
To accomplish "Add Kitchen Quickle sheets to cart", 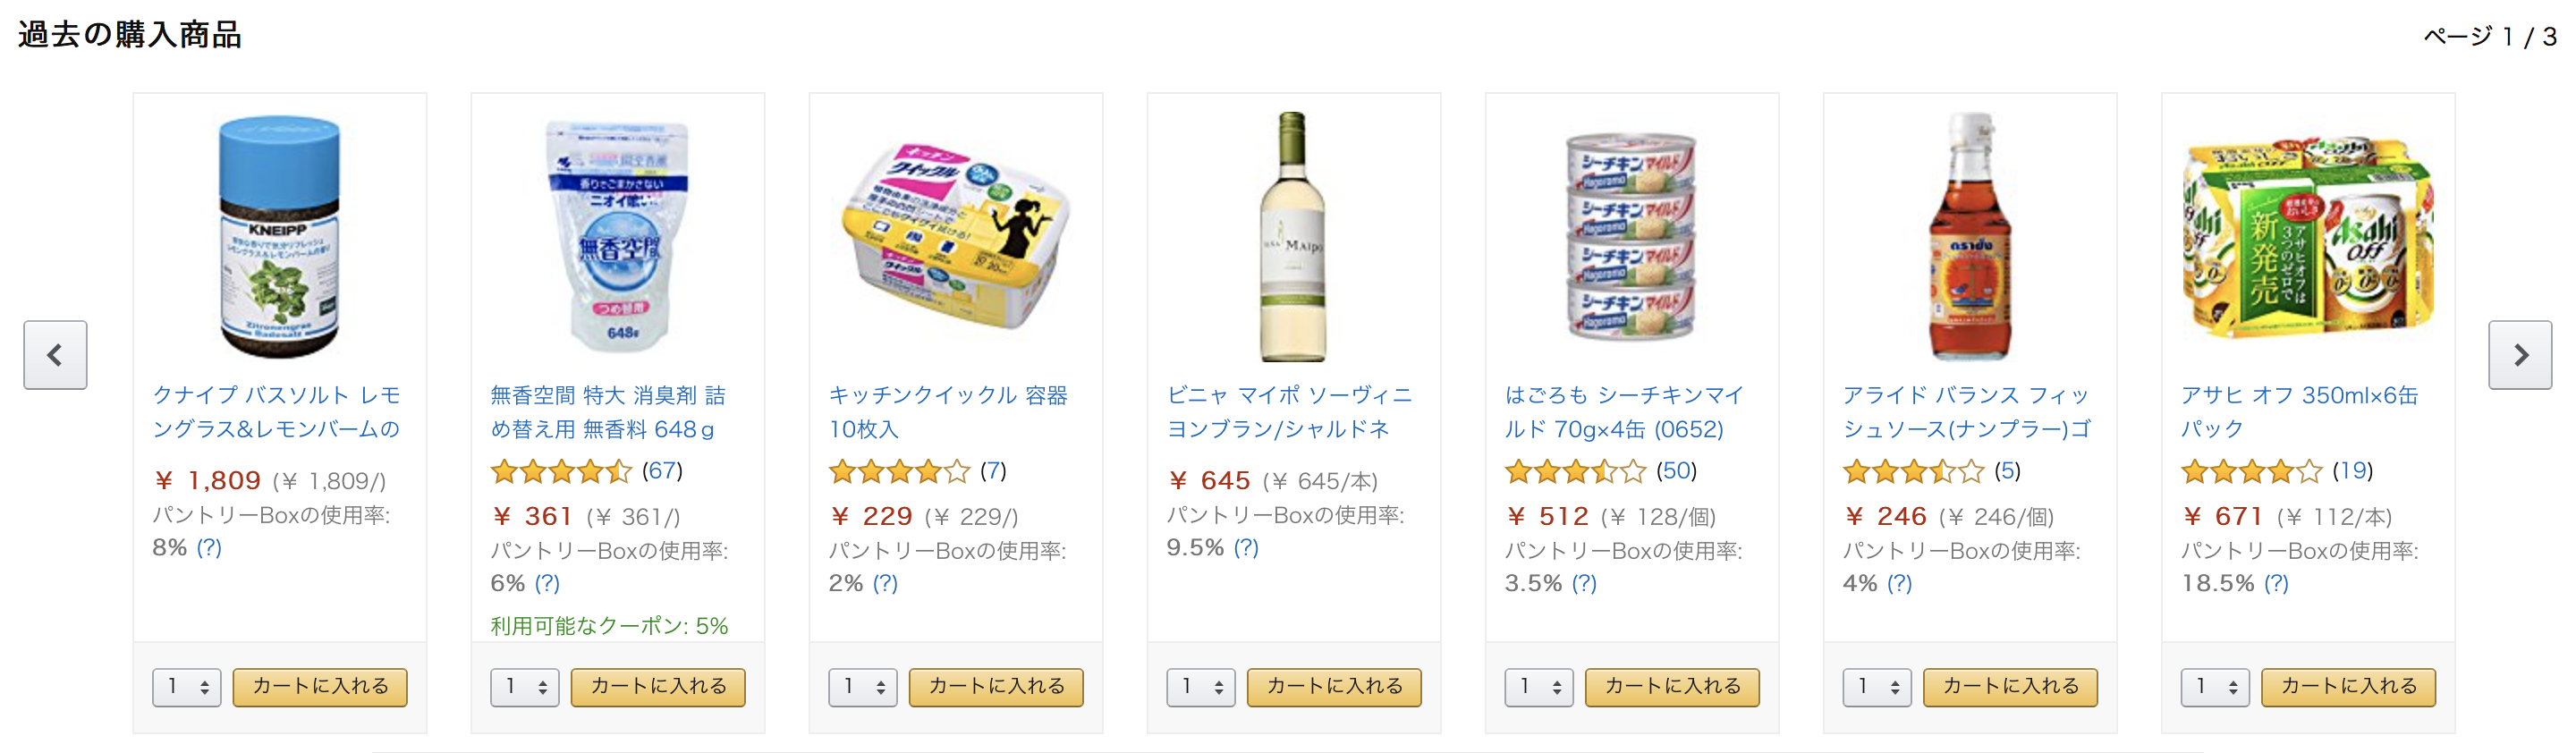I will click(996, 687).
